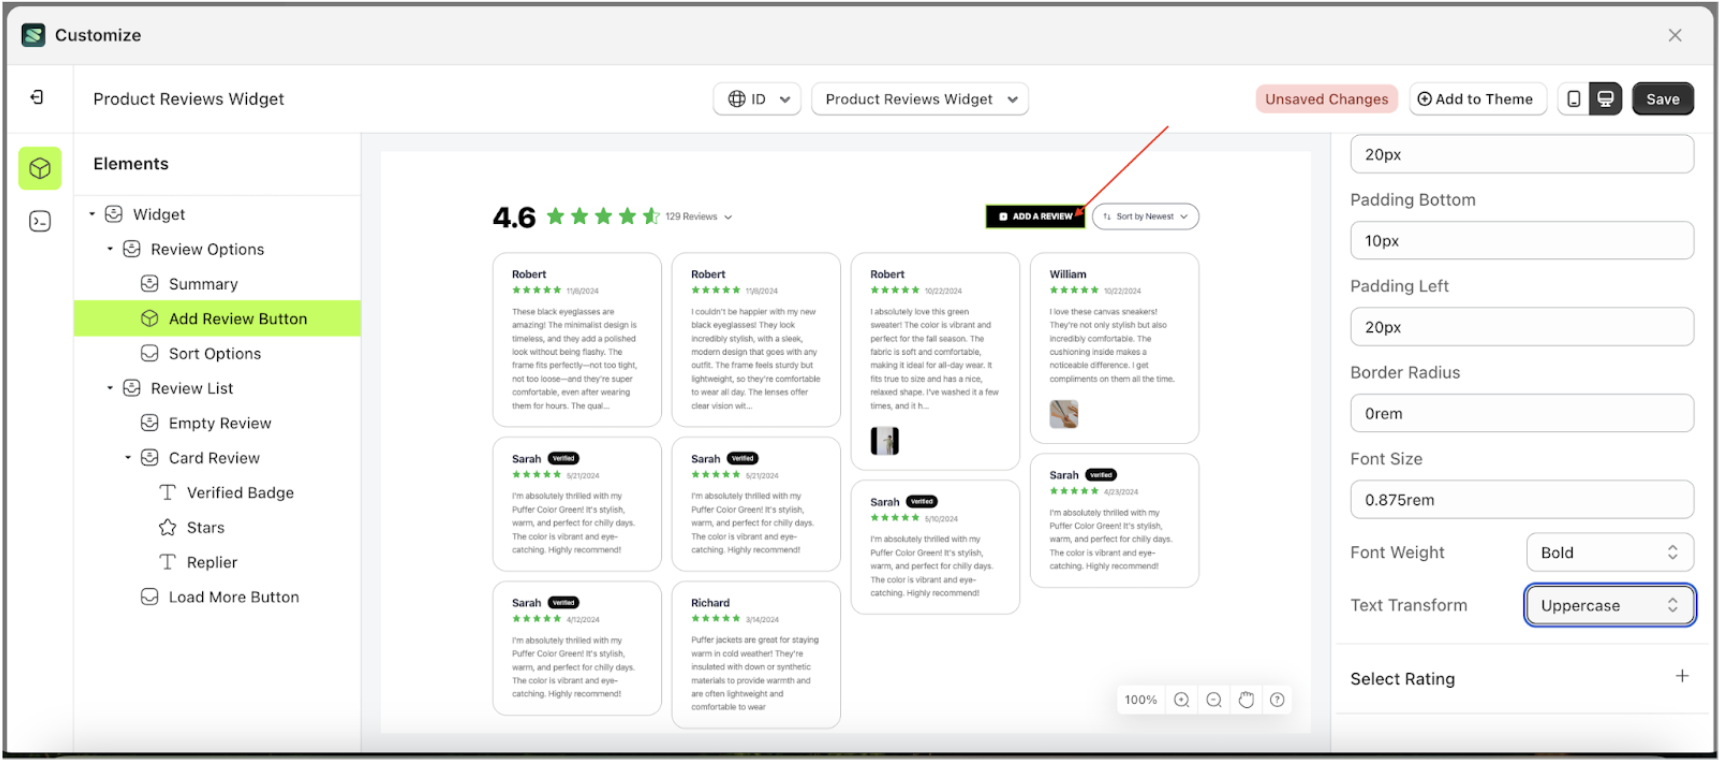Select Summary in the element tree

pos(203,284)
